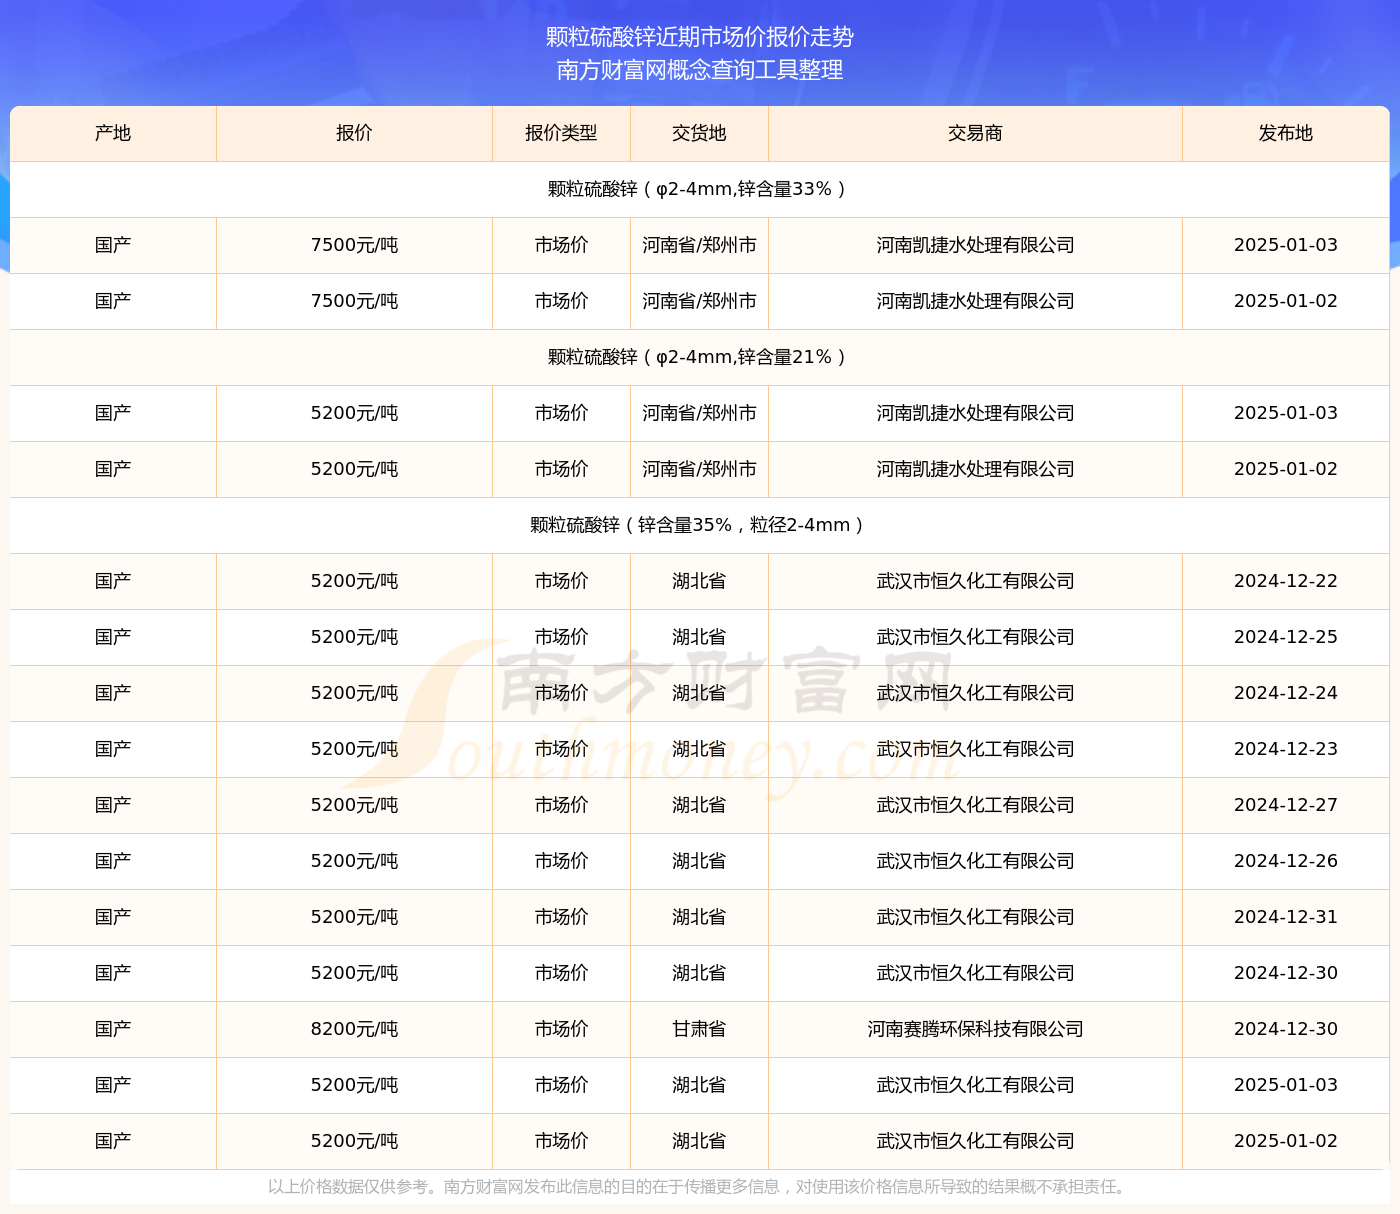Click 5200元/吨 in 河南凯捷 2025-01-02 row
This screenshot has height=1214, width=1400.
point(354,469)
